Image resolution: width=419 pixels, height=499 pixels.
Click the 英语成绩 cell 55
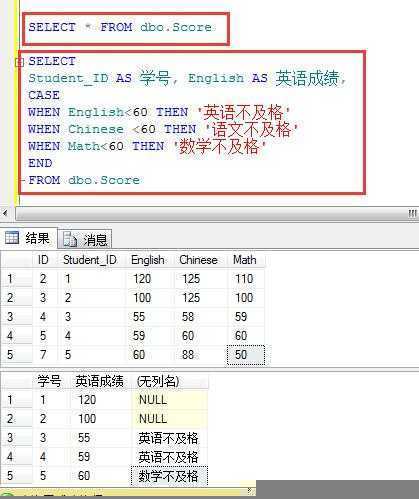click(x=101, y=438)
